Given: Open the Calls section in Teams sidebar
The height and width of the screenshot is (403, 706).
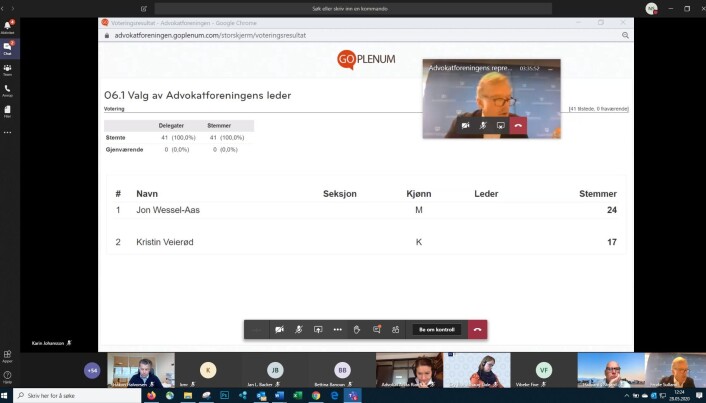Looking at the screenshot, I should [8, 91].
